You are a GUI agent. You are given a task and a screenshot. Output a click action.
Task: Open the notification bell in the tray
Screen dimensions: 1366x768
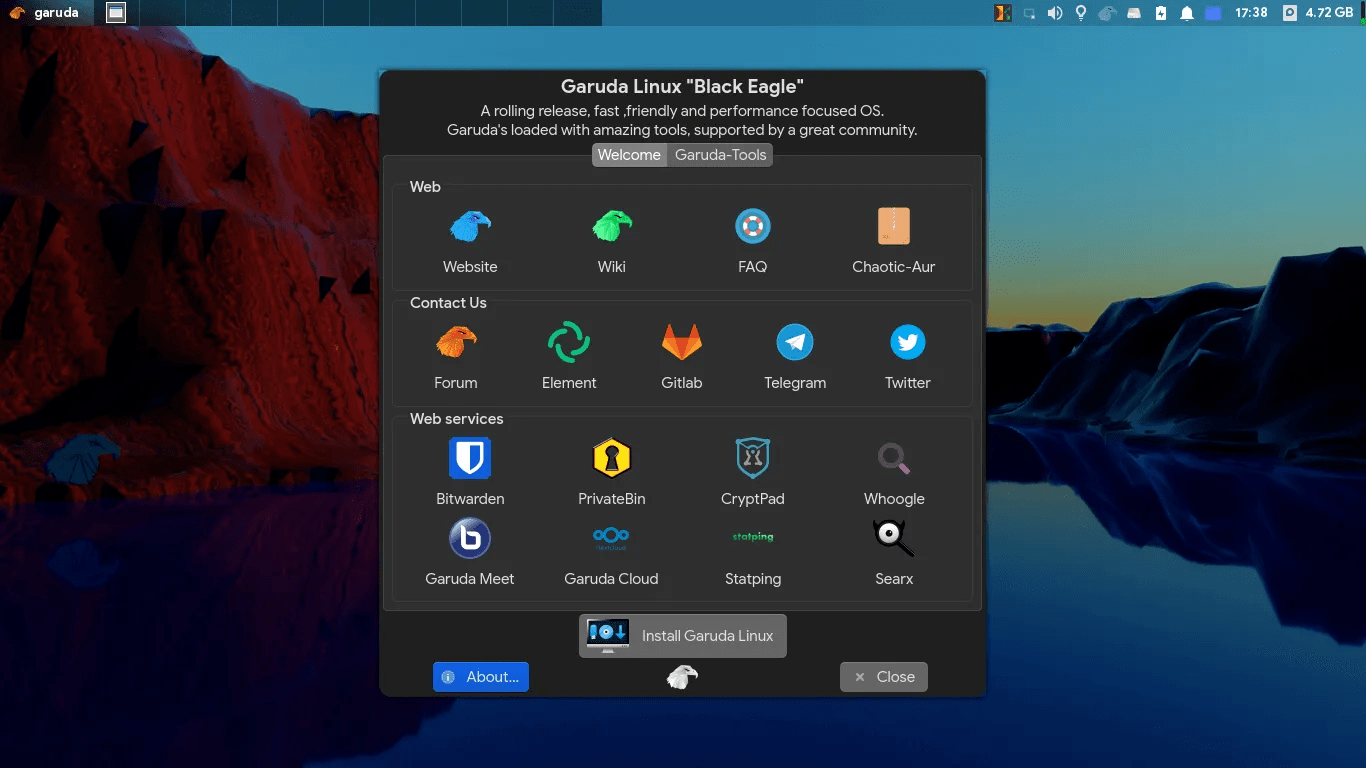(1187, 13)
